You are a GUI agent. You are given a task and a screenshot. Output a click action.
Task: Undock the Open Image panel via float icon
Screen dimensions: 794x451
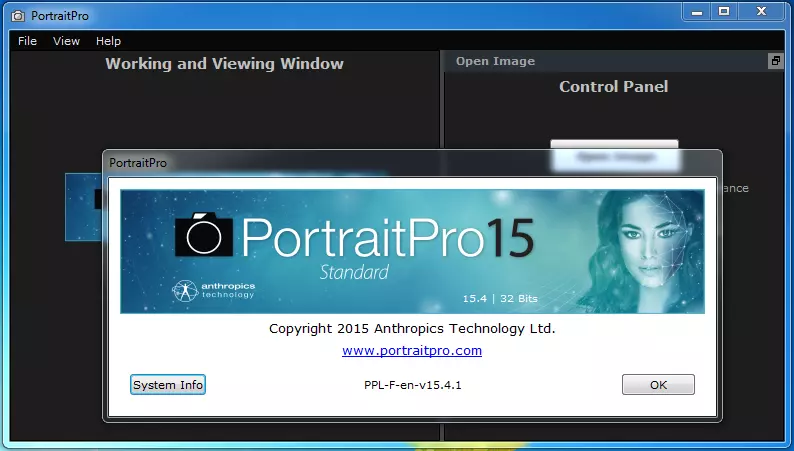point(775,61)
